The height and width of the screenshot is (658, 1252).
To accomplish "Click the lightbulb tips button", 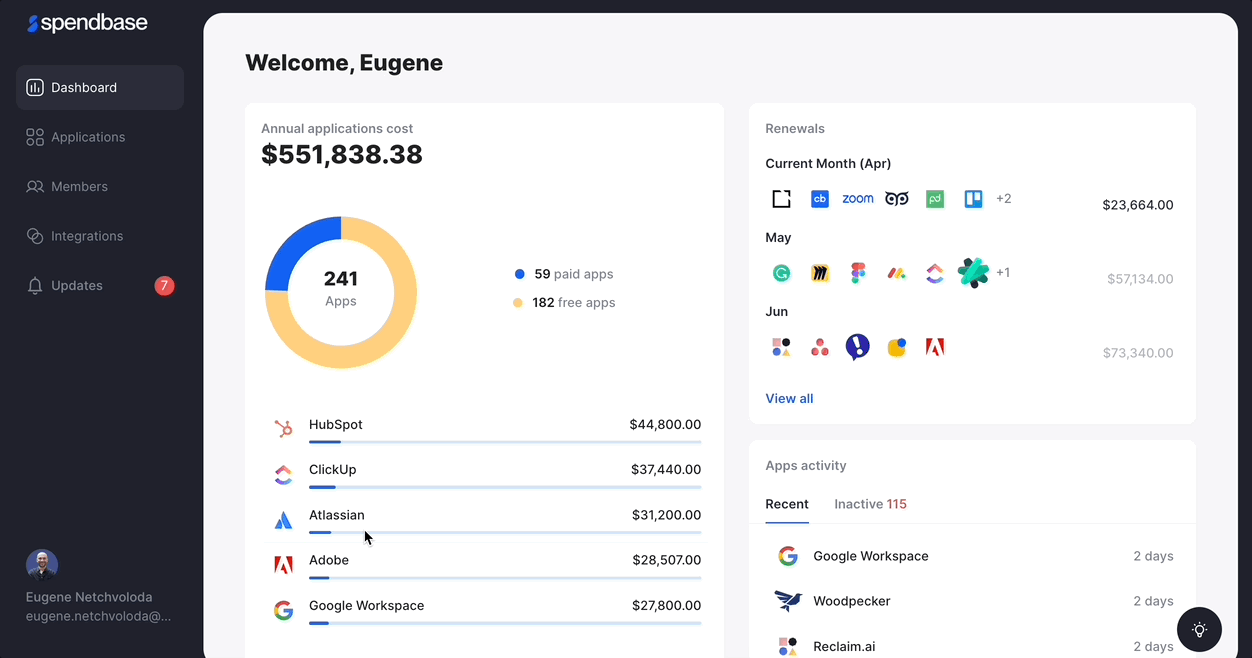I will [x=1200, y=630].
